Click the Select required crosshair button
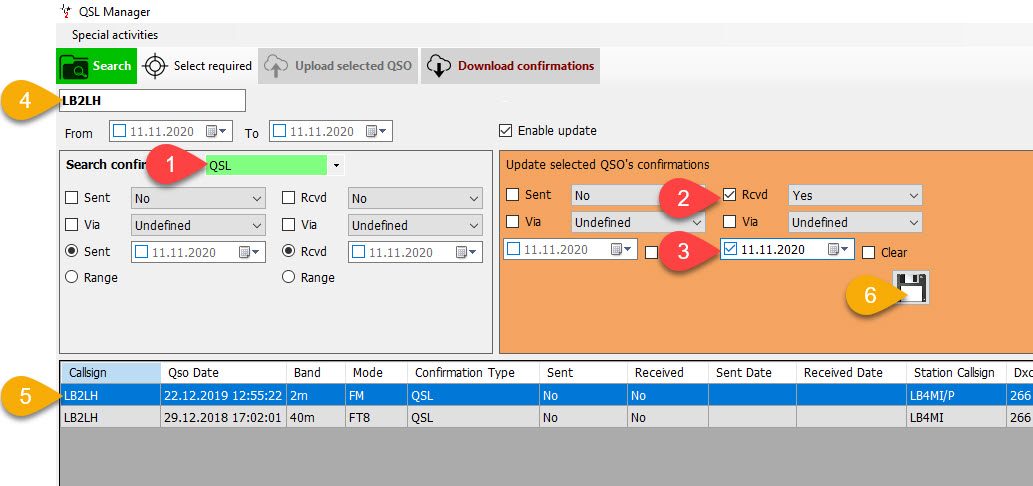The height and width of the screenshot is (486, 1033). tap(198, 66)
